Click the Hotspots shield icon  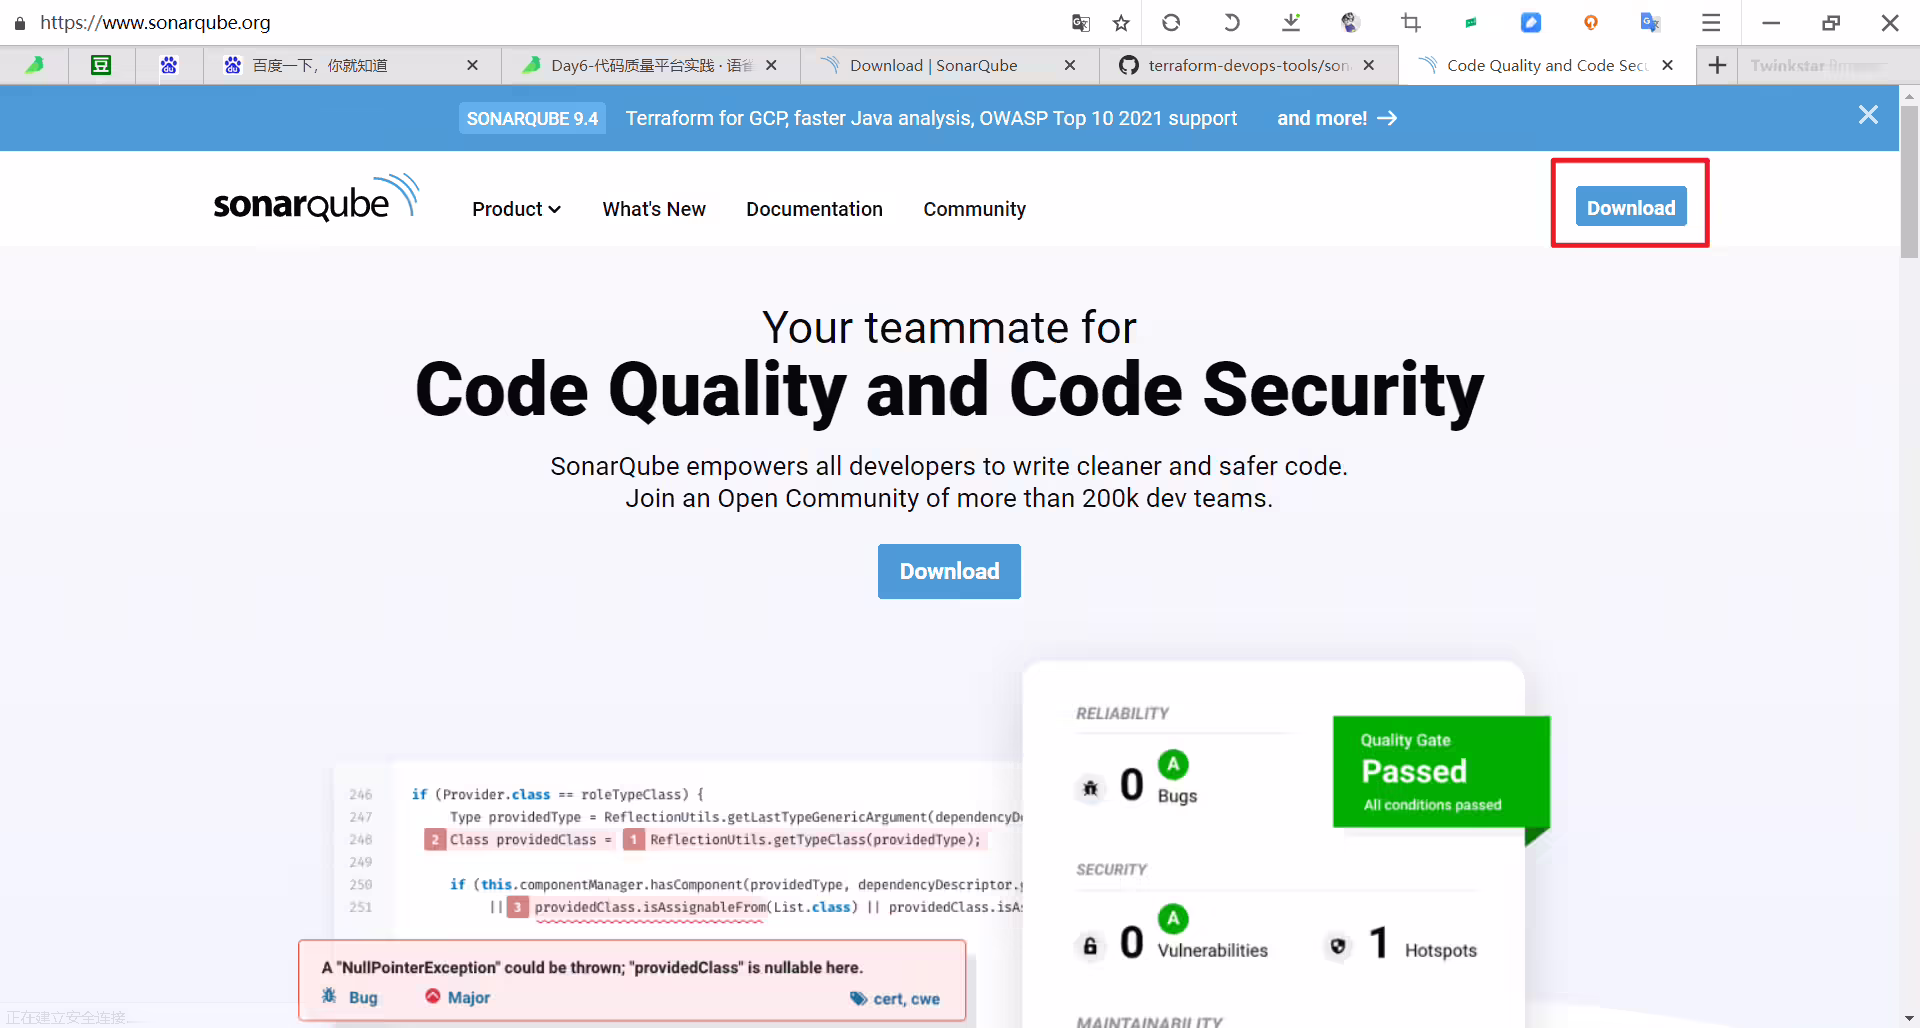pyautogui.click(x=1338, y=945)
